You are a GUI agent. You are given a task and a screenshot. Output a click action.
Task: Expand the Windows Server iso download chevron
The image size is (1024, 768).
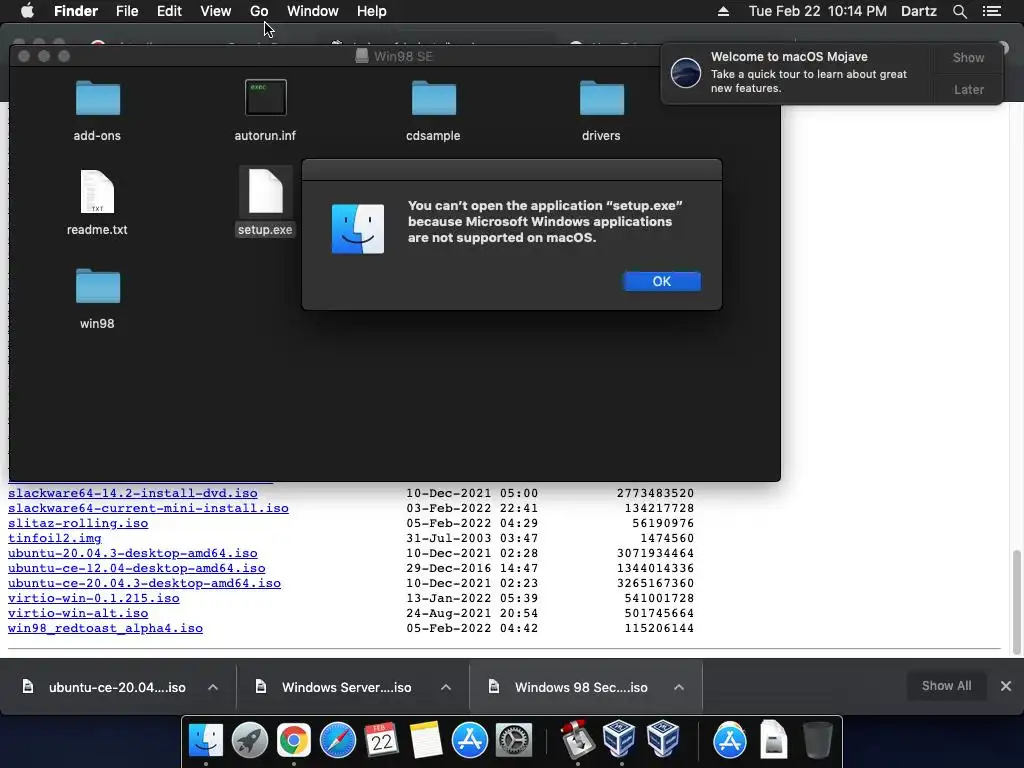pyautogui.click(x=446, y=687)
